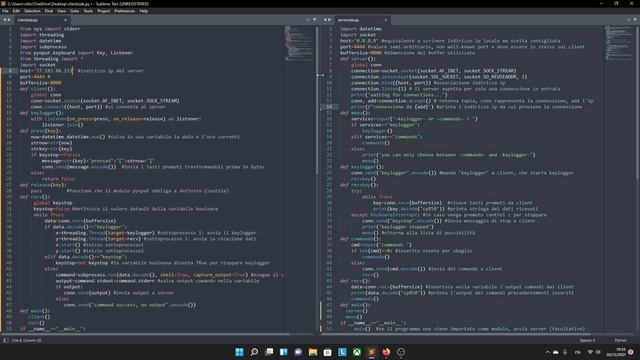
Task: Open the tab list dropdown in left pane
Action: pyautogui.click(x=314, y=20)
